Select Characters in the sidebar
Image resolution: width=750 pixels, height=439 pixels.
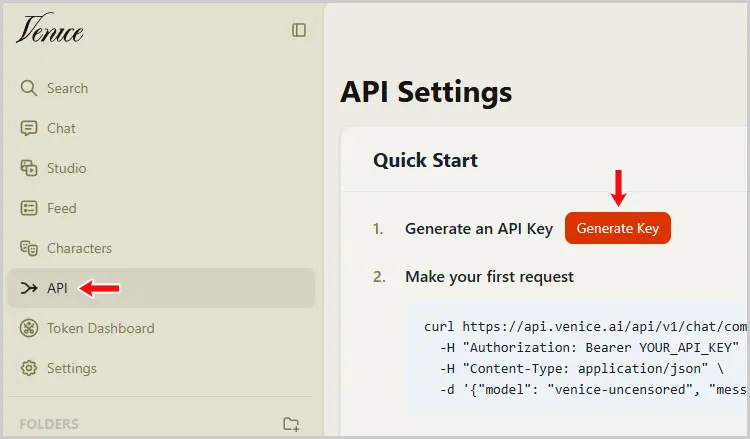[x=161, y=248]
